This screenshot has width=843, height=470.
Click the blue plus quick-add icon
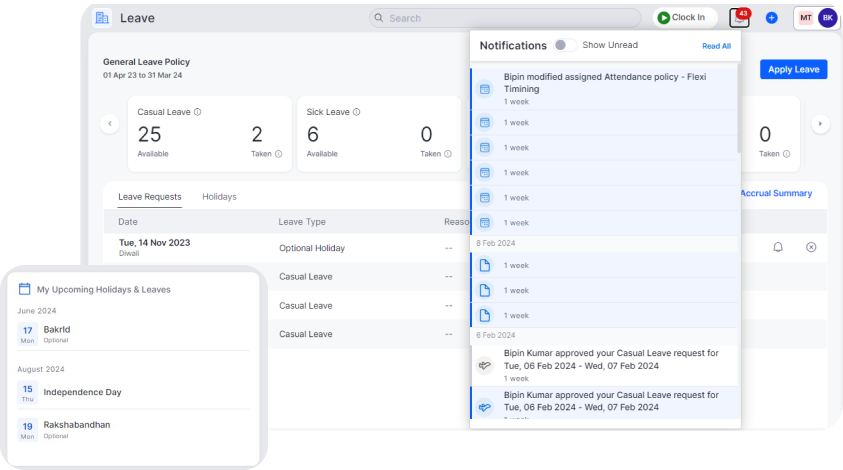pyautogui.click(x=771, y=18)
